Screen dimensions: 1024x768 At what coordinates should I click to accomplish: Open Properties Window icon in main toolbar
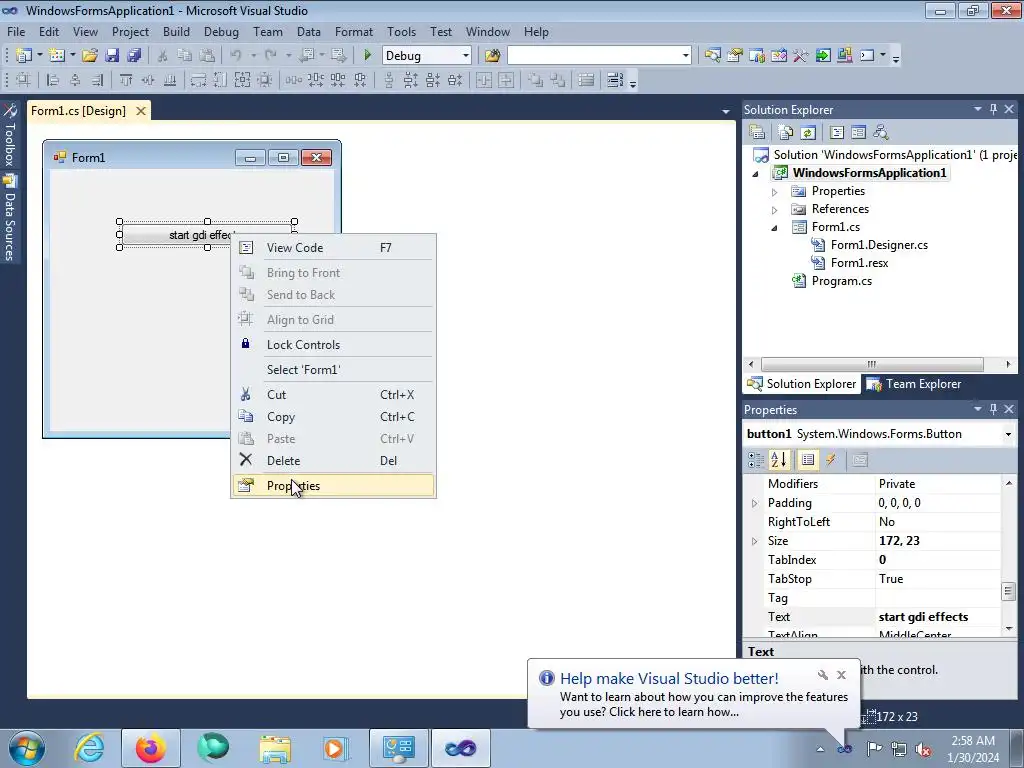click(x=735, y=56)
